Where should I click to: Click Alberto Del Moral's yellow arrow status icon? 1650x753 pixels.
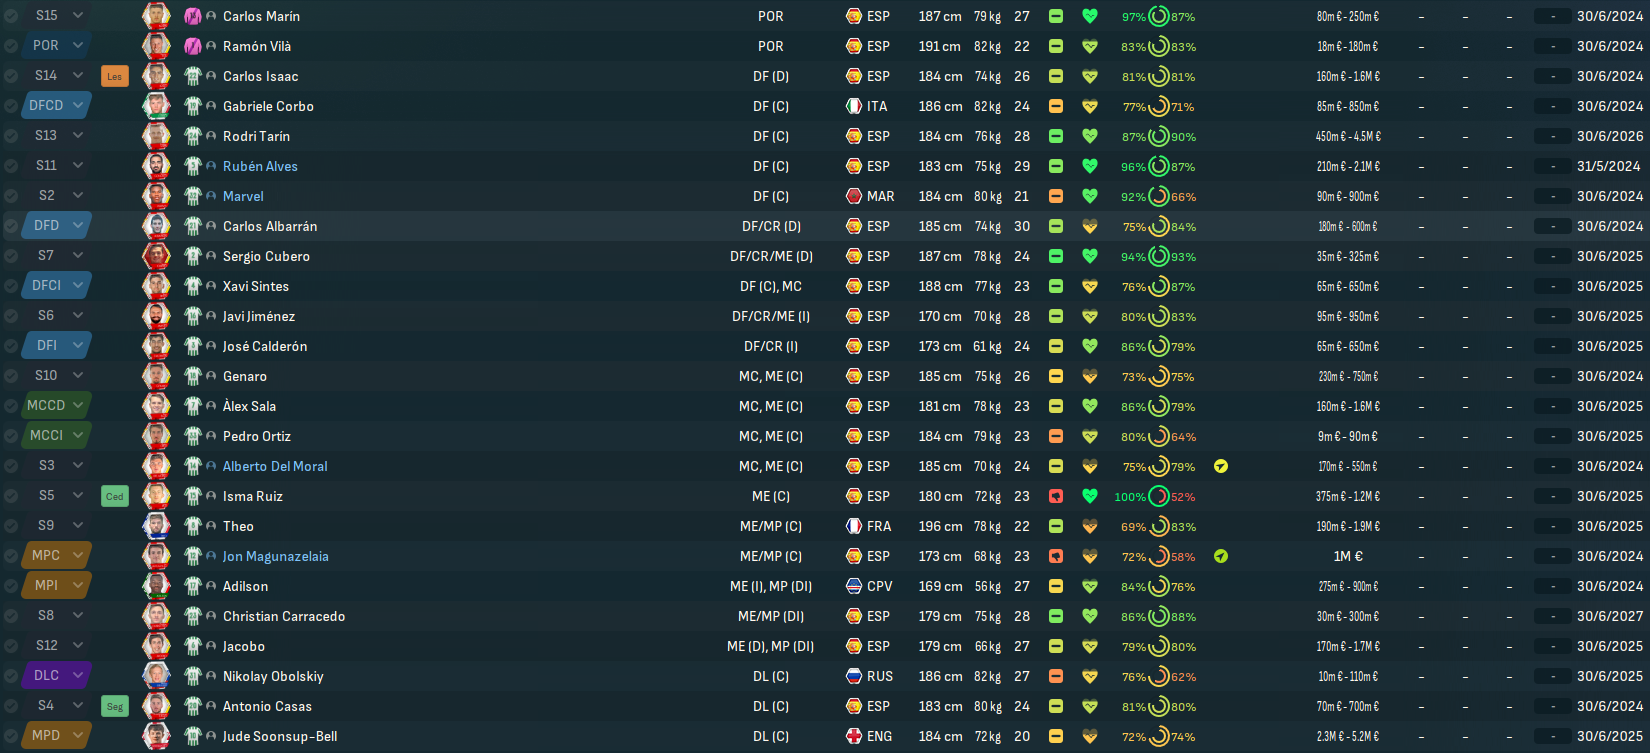[1220, 466]
